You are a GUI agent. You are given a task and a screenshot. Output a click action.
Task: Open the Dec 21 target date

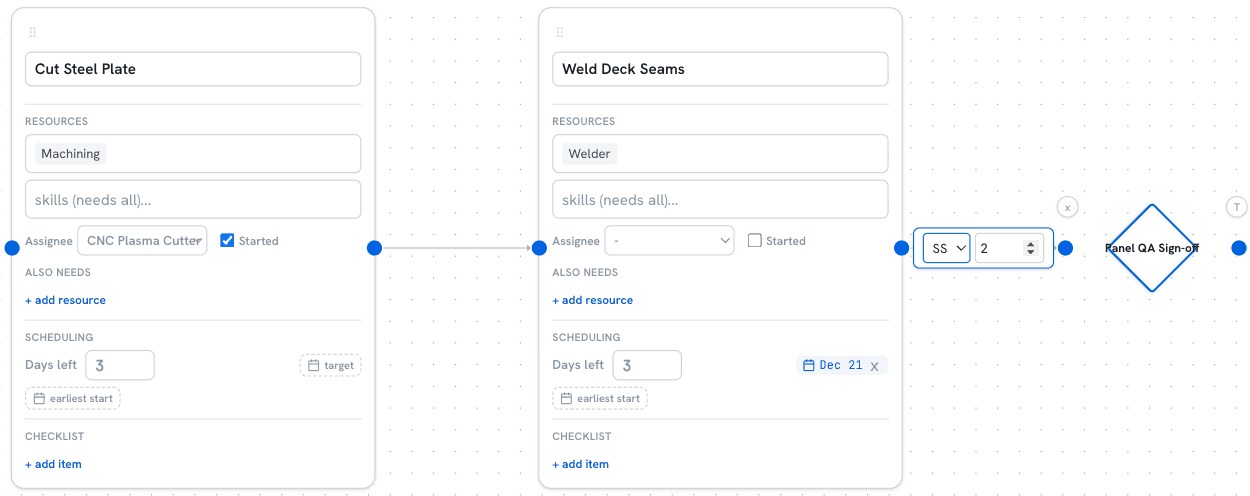832,365
